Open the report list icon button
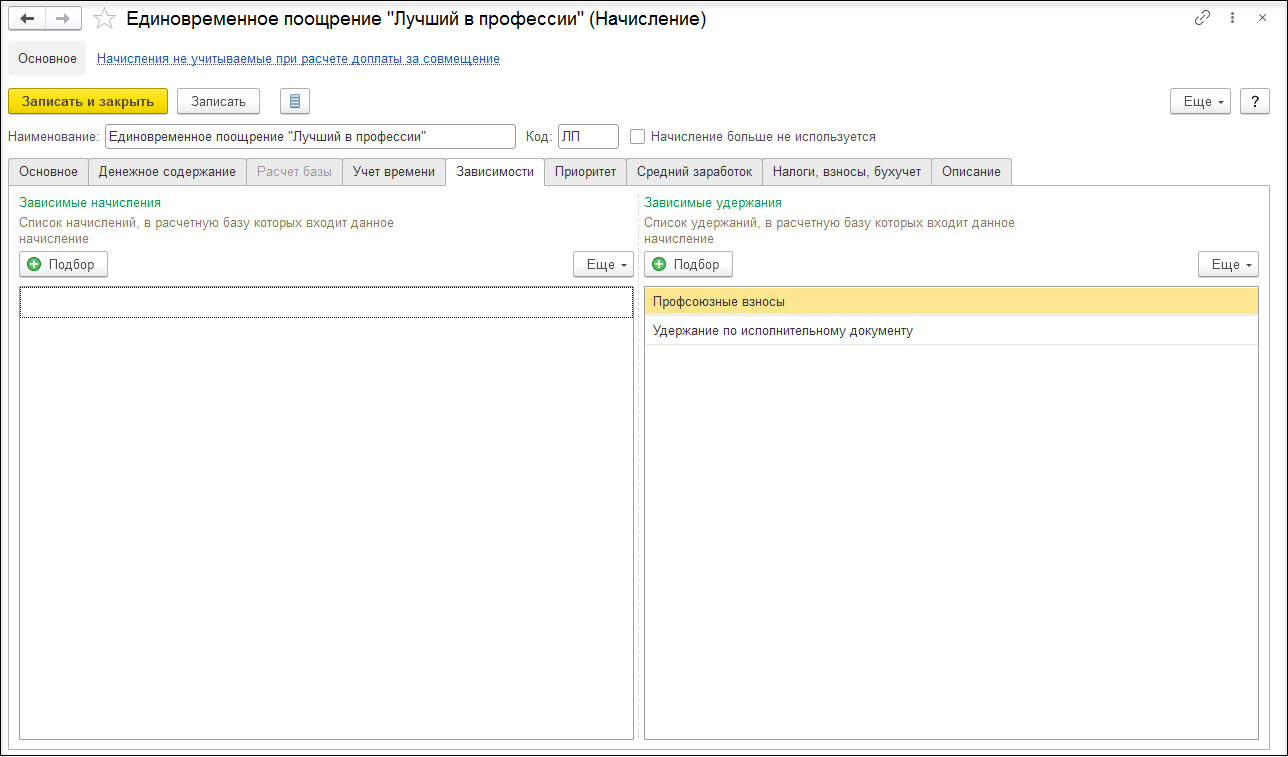1288x757 pixels. pos(296,101)
